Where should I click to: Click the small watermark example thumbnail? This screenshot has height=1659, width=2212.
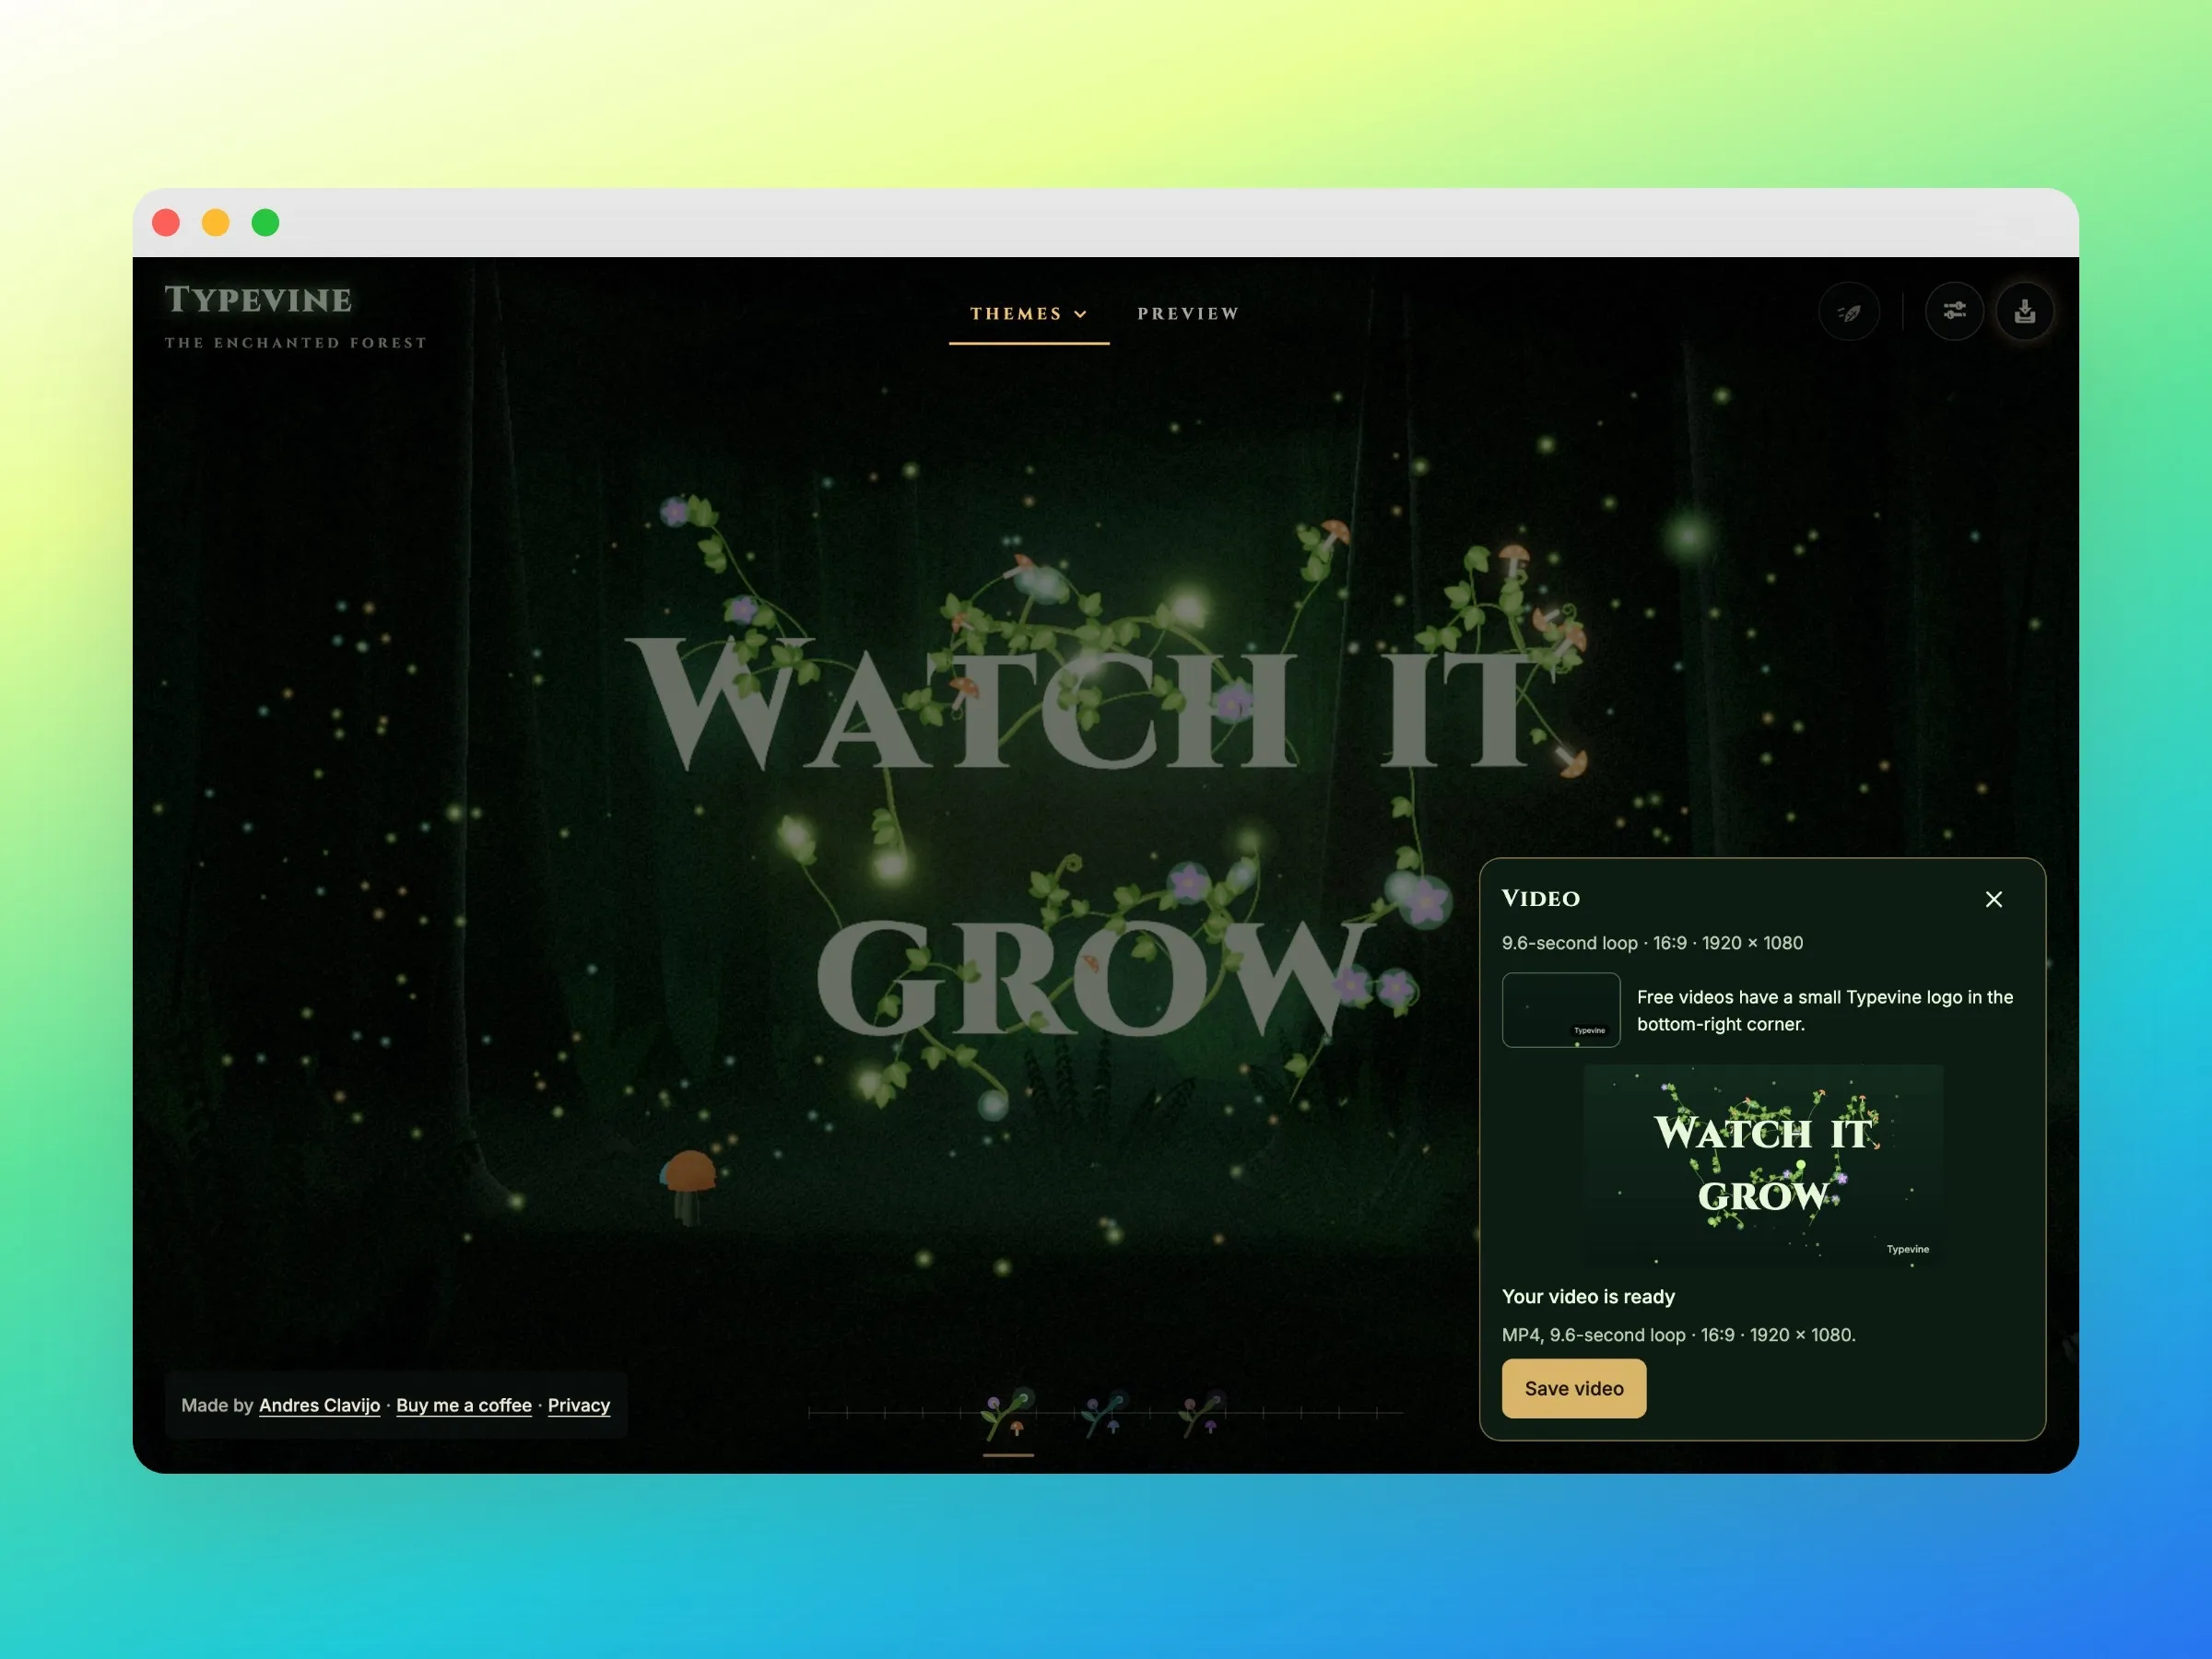coord(1561,1010)
